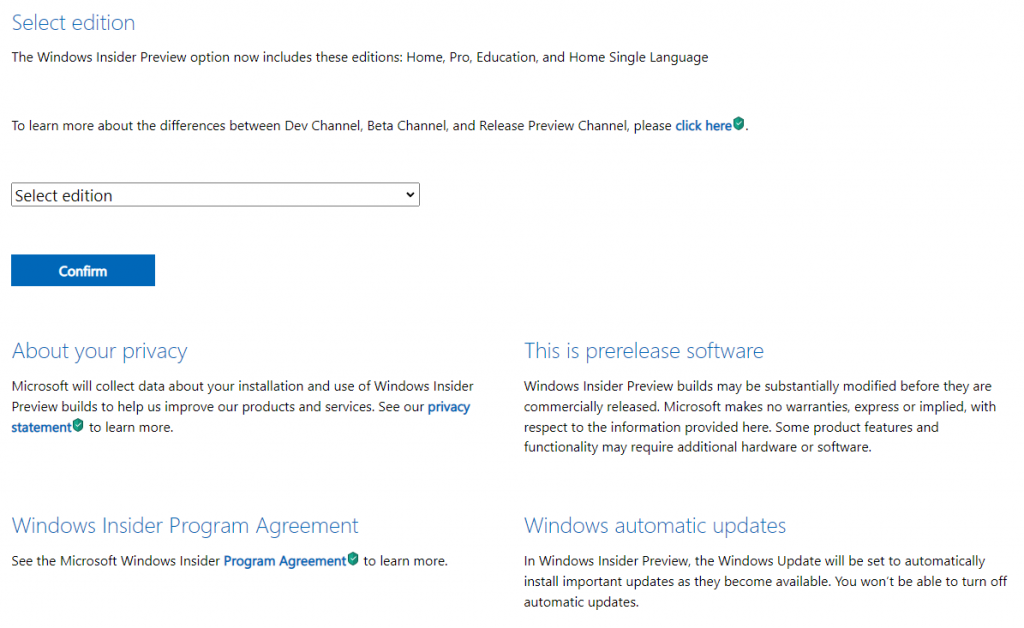Click the 'About your privacy' heading

(99, 351)
